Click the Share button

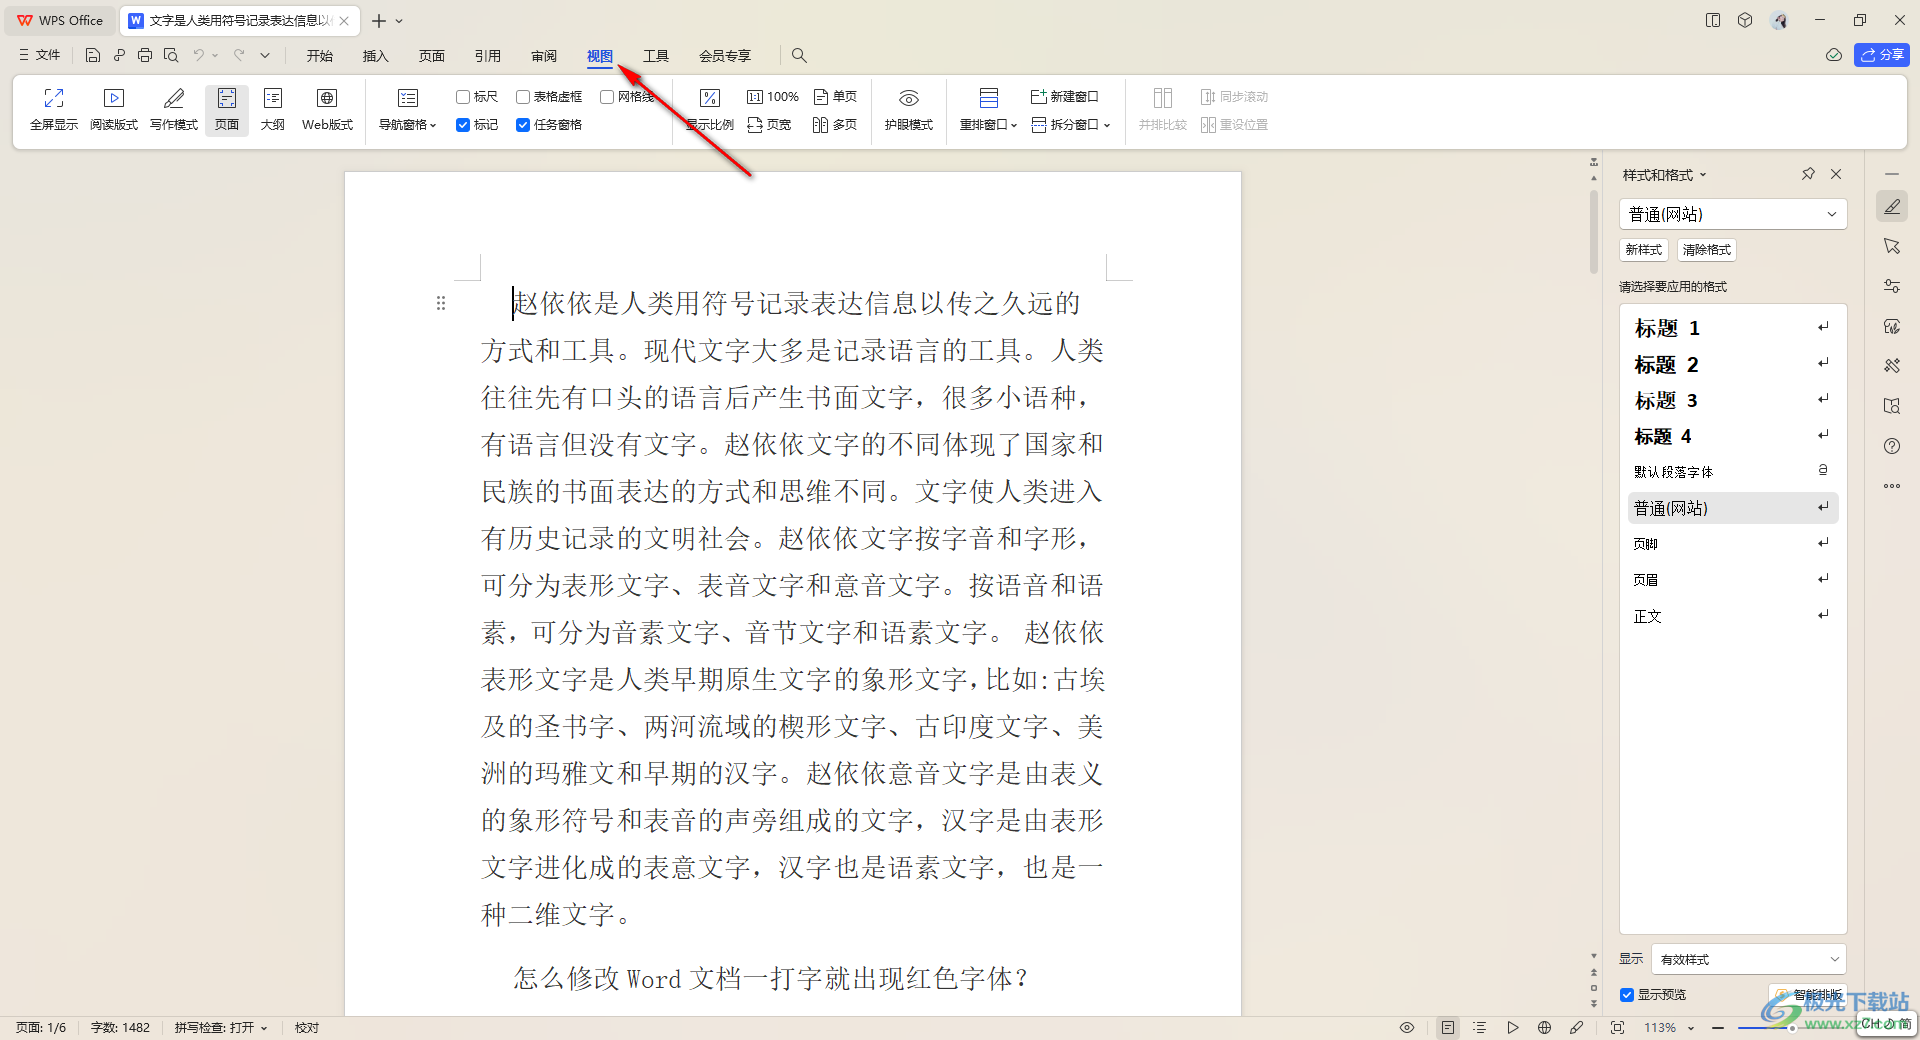click(x=1881, y=55)
